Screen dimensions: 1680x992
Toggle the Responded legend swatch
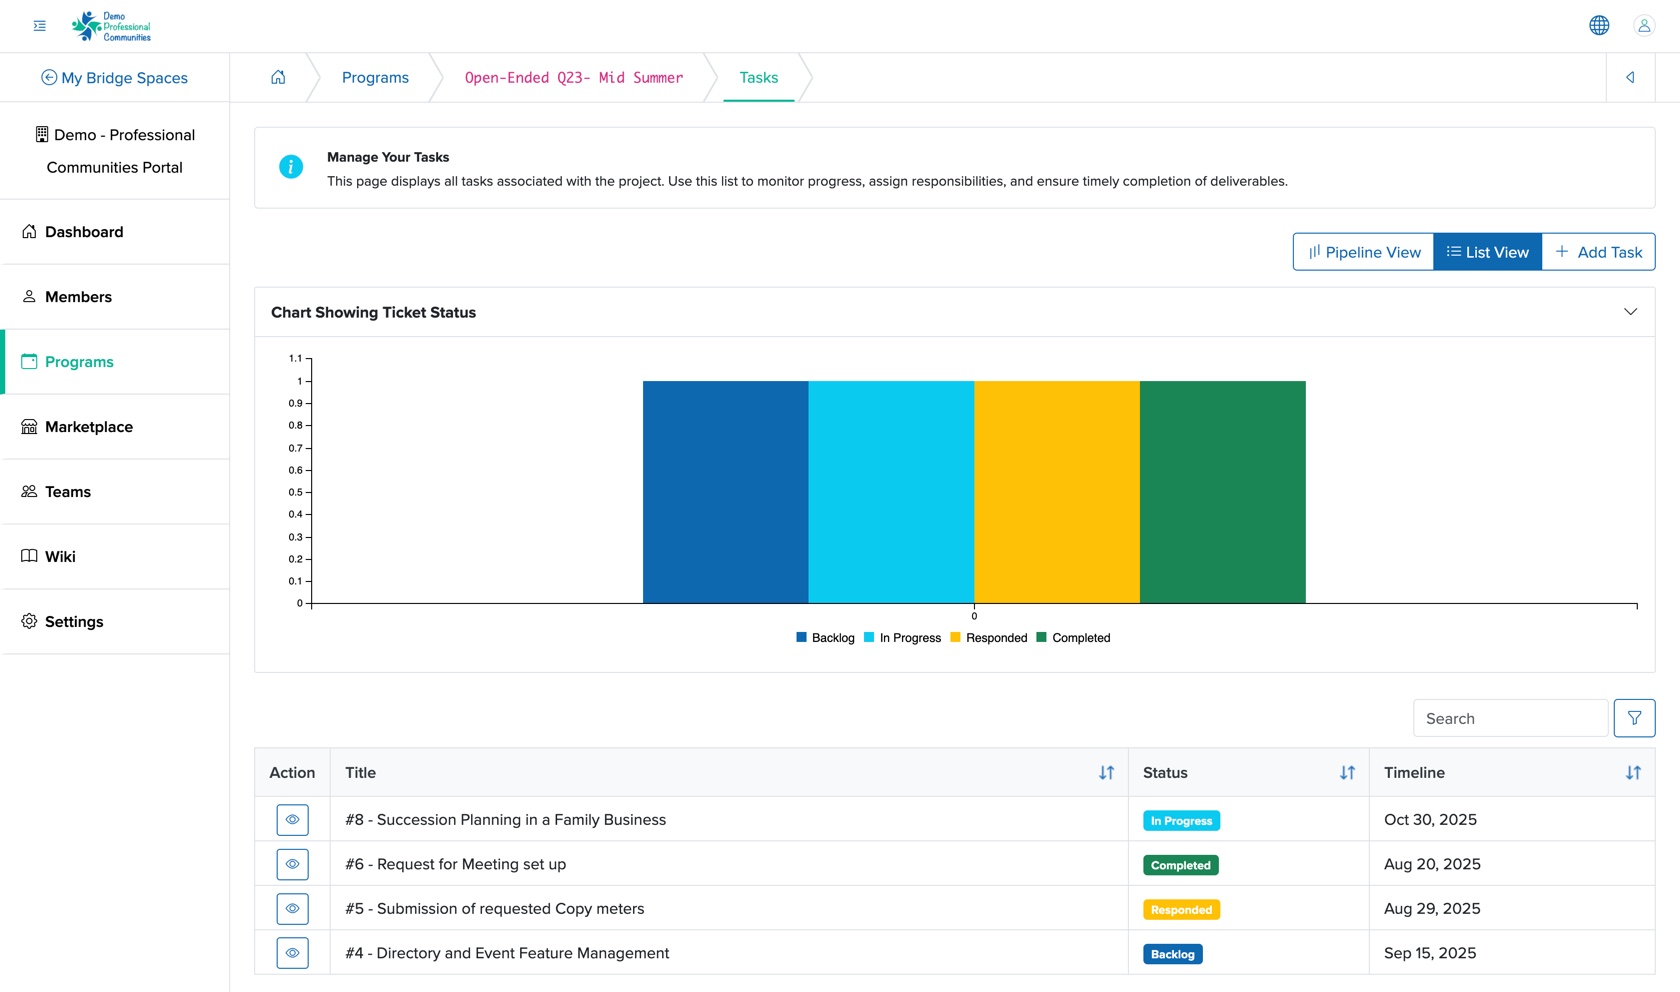[x=955, y=637]
